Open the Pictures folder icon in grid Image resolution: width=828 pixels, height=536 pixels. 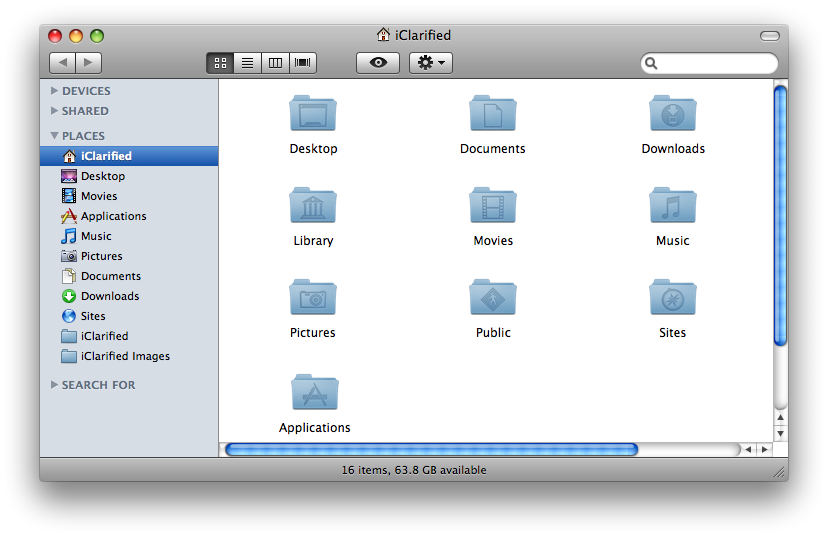(313, 298)
